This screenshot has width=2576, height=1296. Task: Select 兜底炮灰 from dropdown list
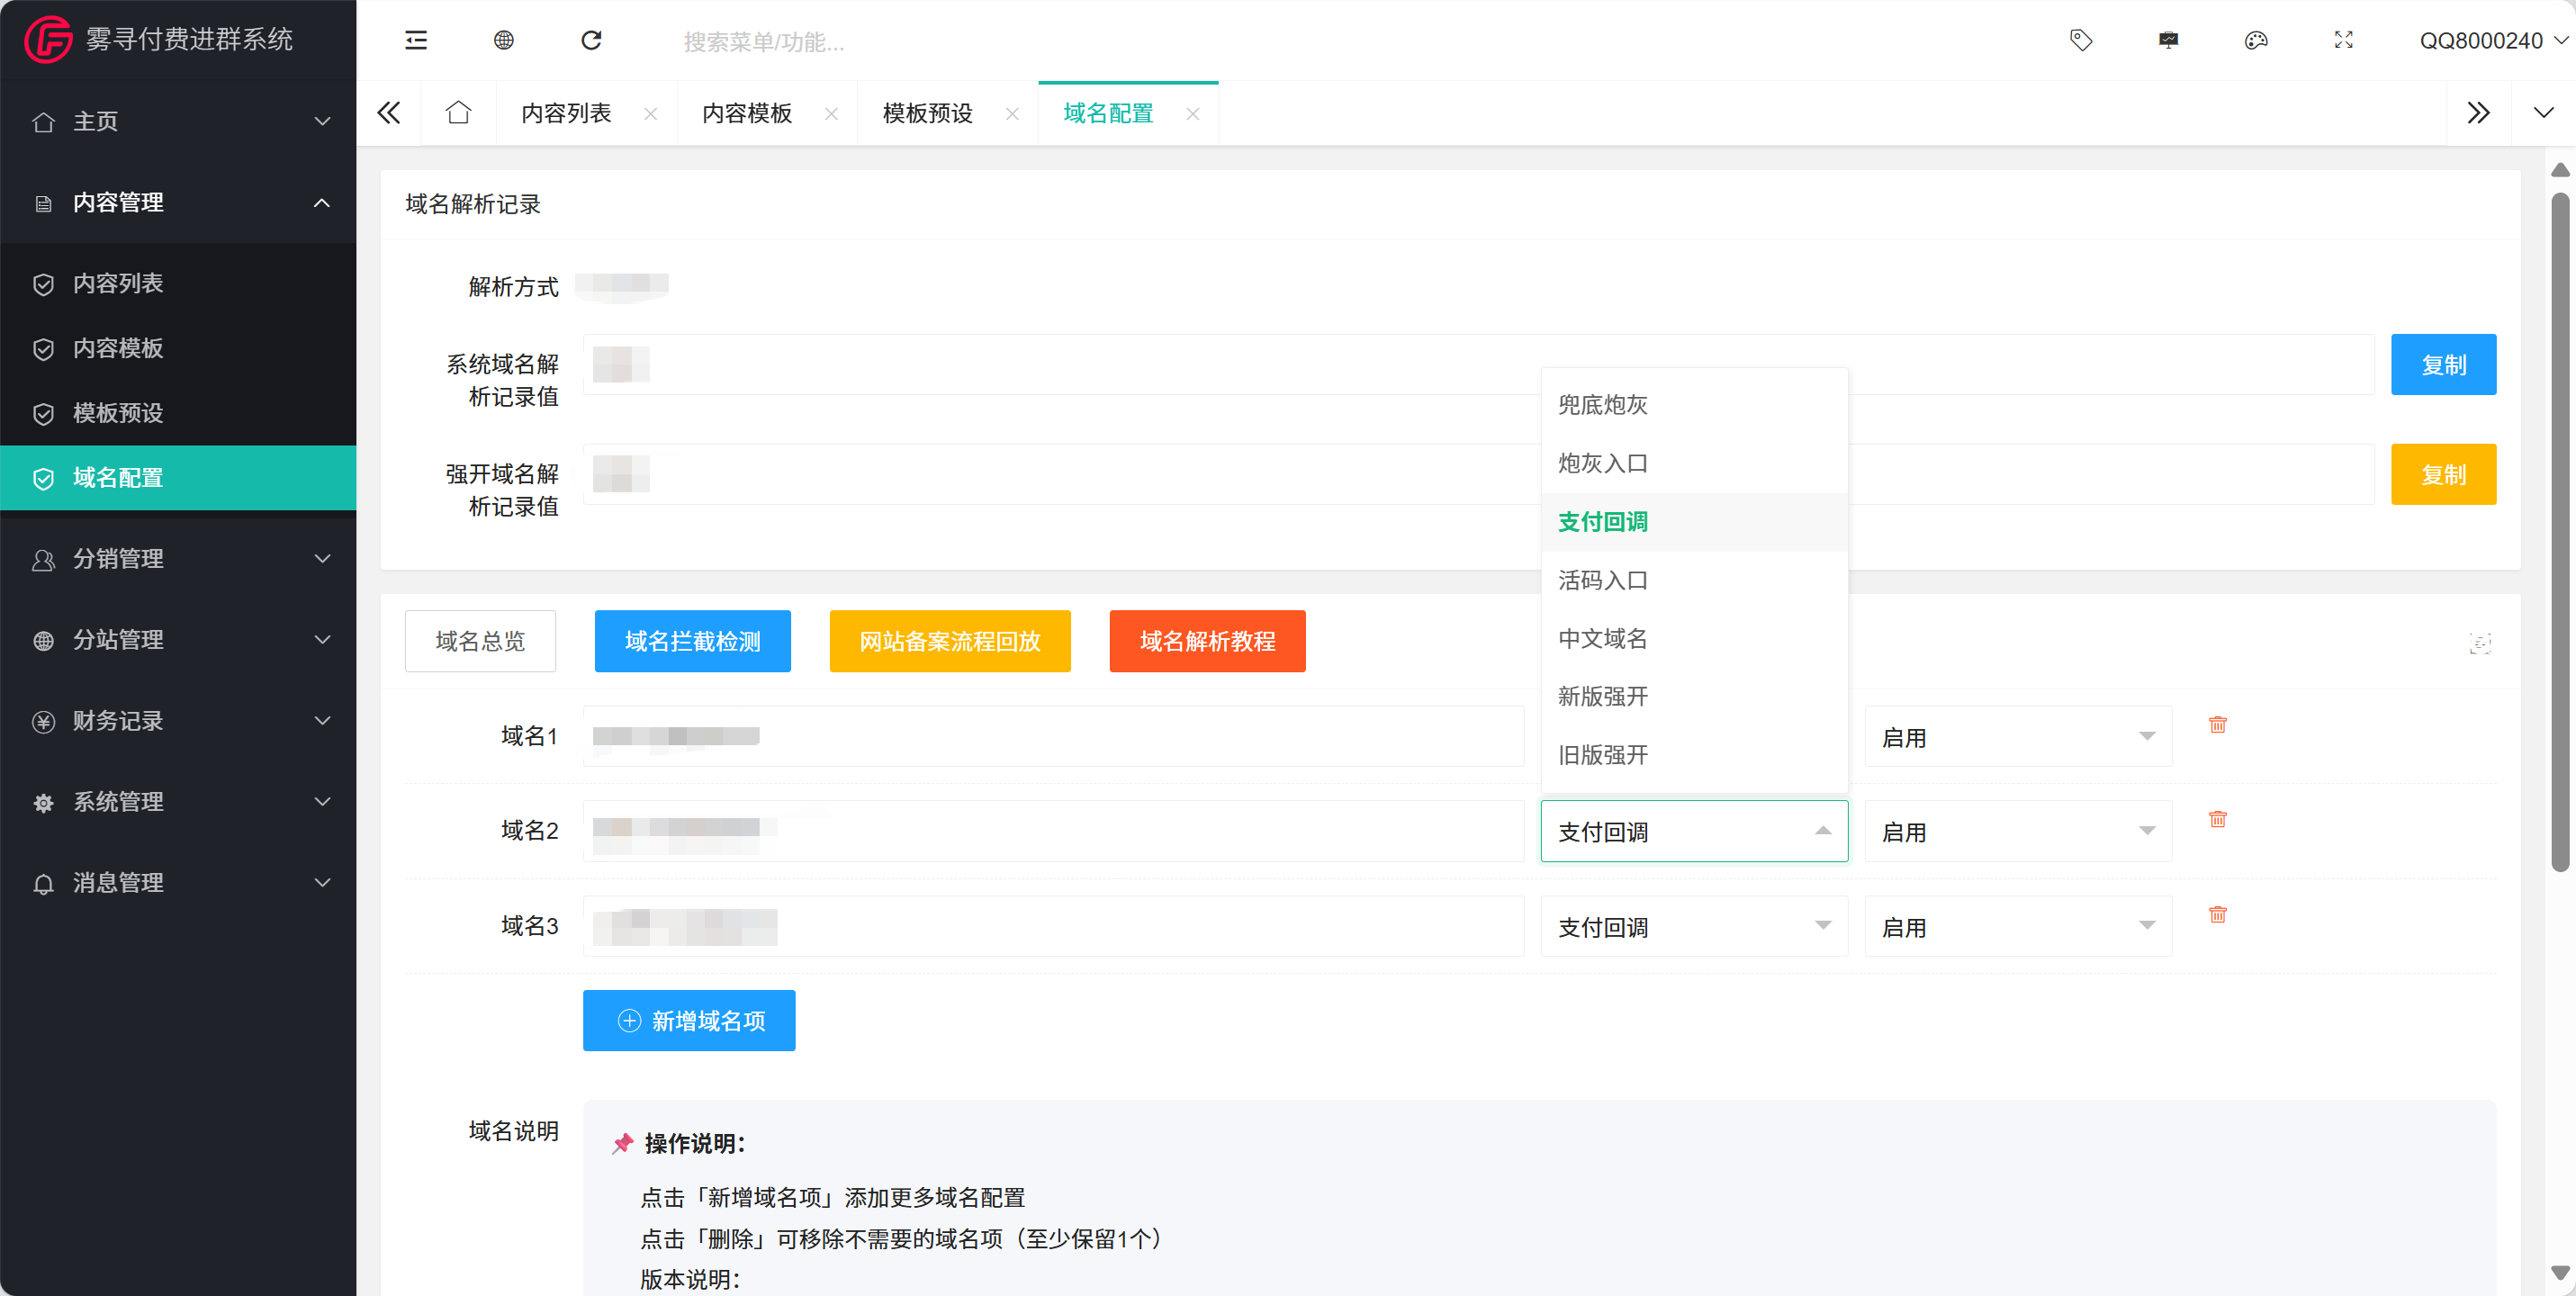click(x=1694, y=405)
